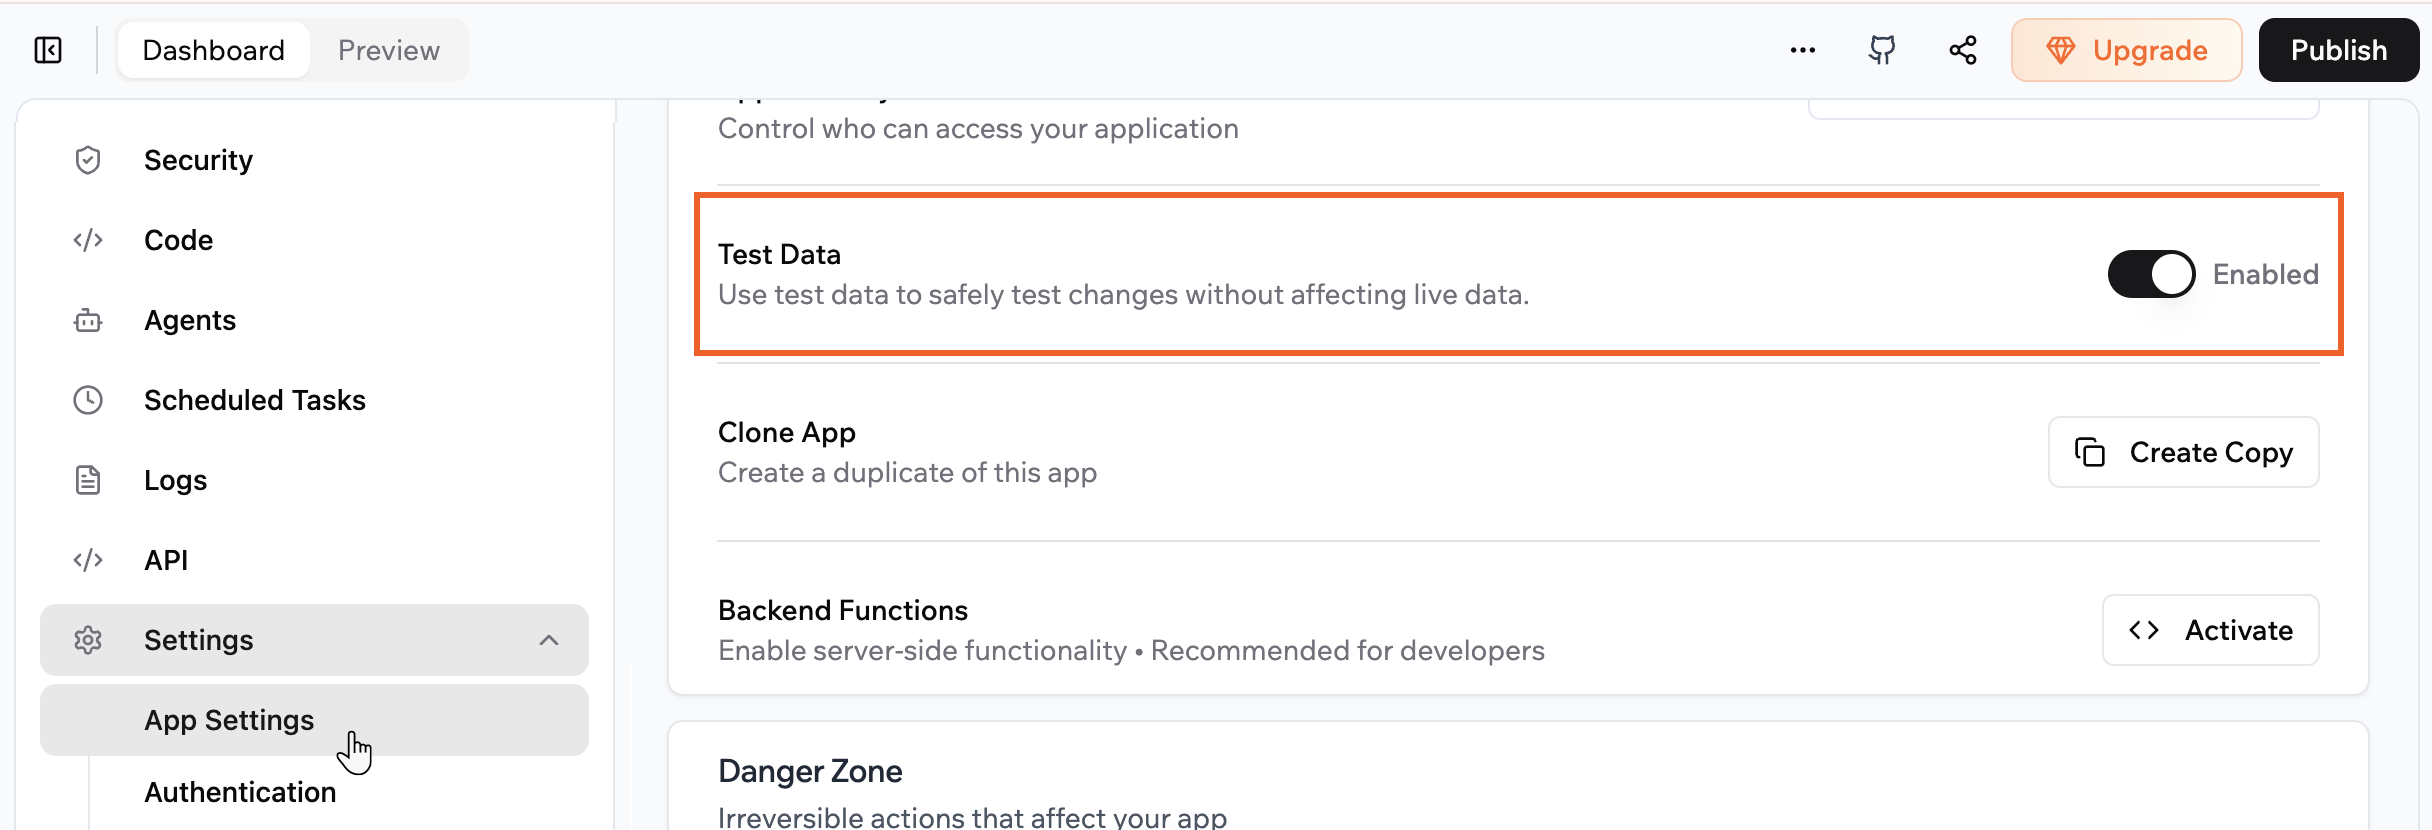This screenshot has height=830, width=2432.
Task: Open the GitHub icon in the top bar
Action: tap(1881, 49)
